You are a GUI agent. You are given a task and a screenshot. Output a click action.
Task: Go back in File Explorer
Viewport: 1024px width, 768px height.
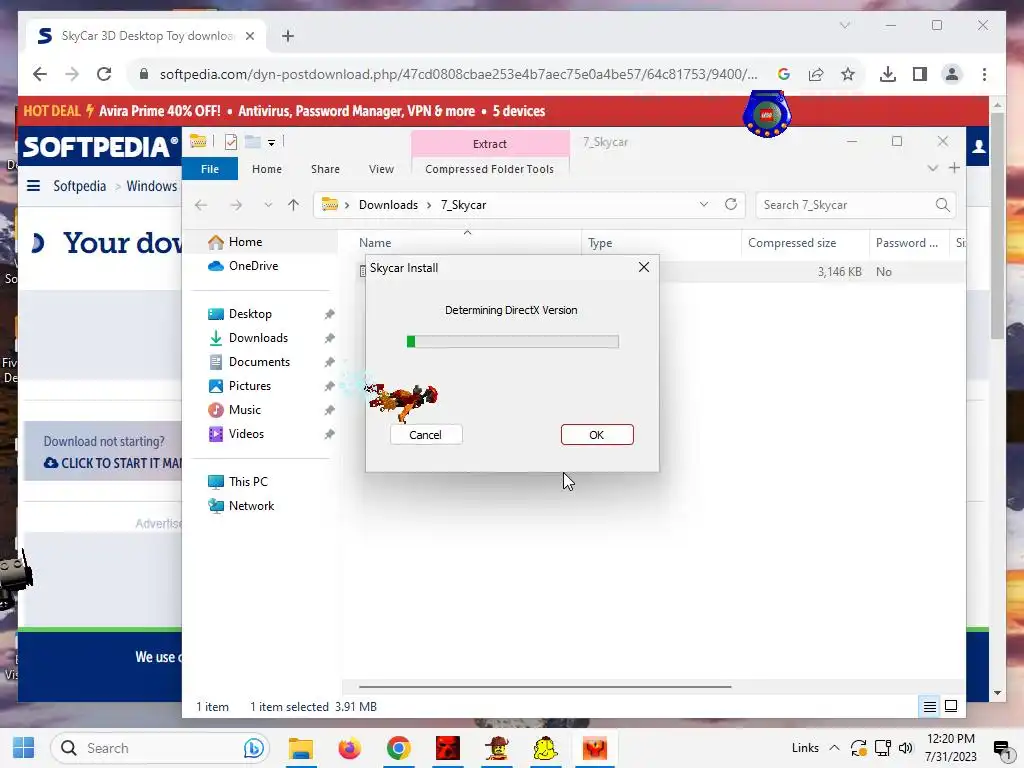click(x=201, y=205)
